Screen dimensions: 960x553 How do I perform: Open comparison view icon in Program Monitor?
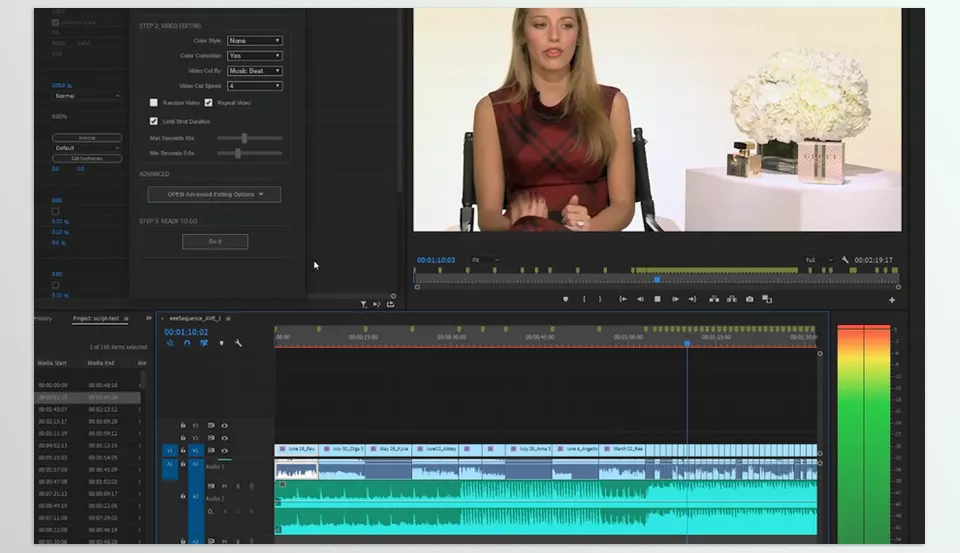pos(767,299)
